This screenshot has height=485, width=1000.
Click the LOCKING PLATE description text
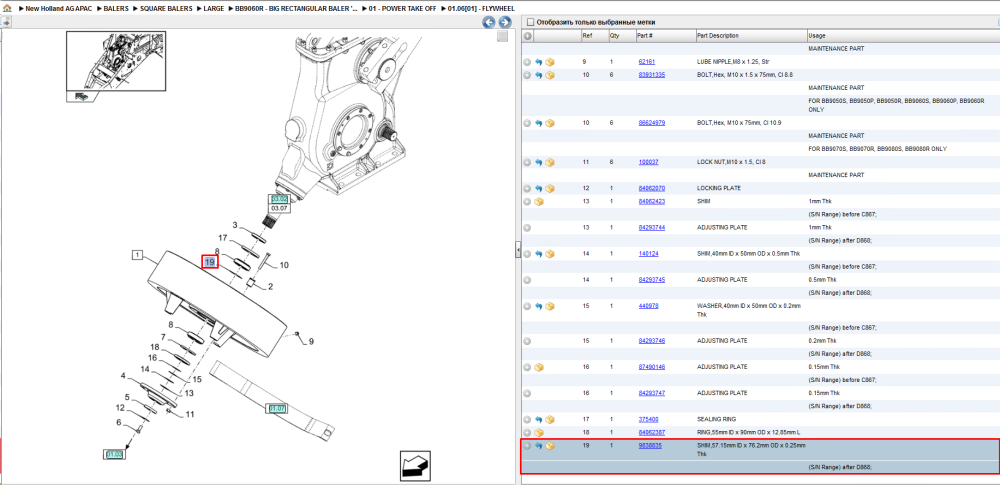(718, 188)
